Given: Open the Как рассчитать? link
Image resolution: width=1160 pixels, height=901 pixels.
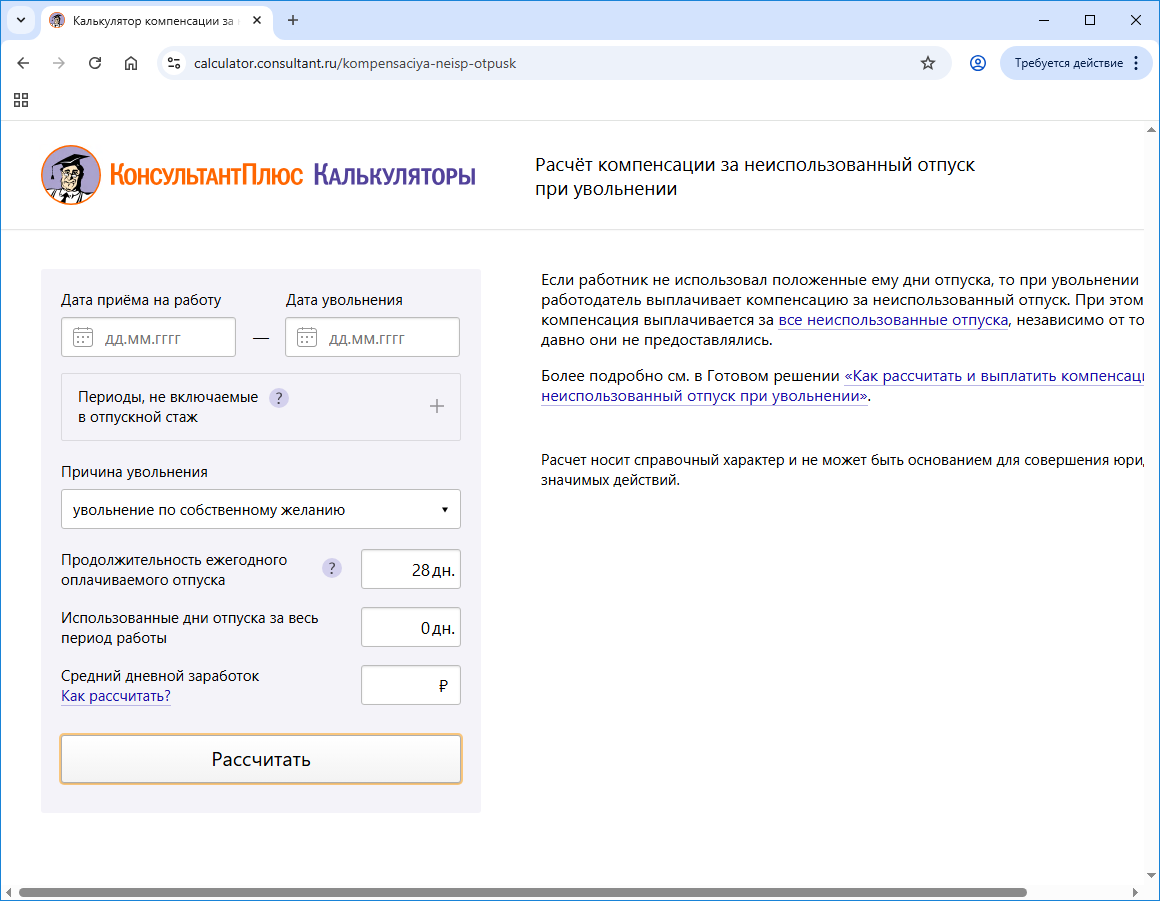Looking at the screenshot, I should click(116, 696).
